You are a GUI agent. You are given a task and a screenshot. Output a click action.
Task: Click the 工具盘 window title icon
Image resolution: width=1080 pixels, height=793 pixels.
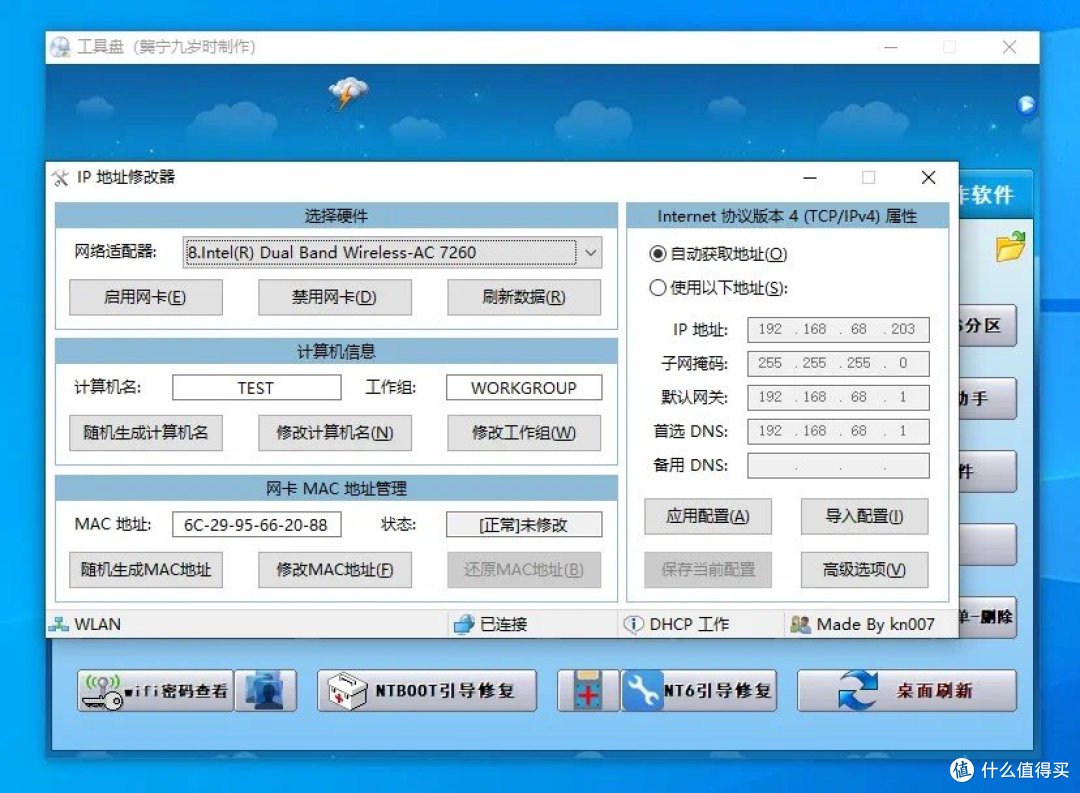61,47
